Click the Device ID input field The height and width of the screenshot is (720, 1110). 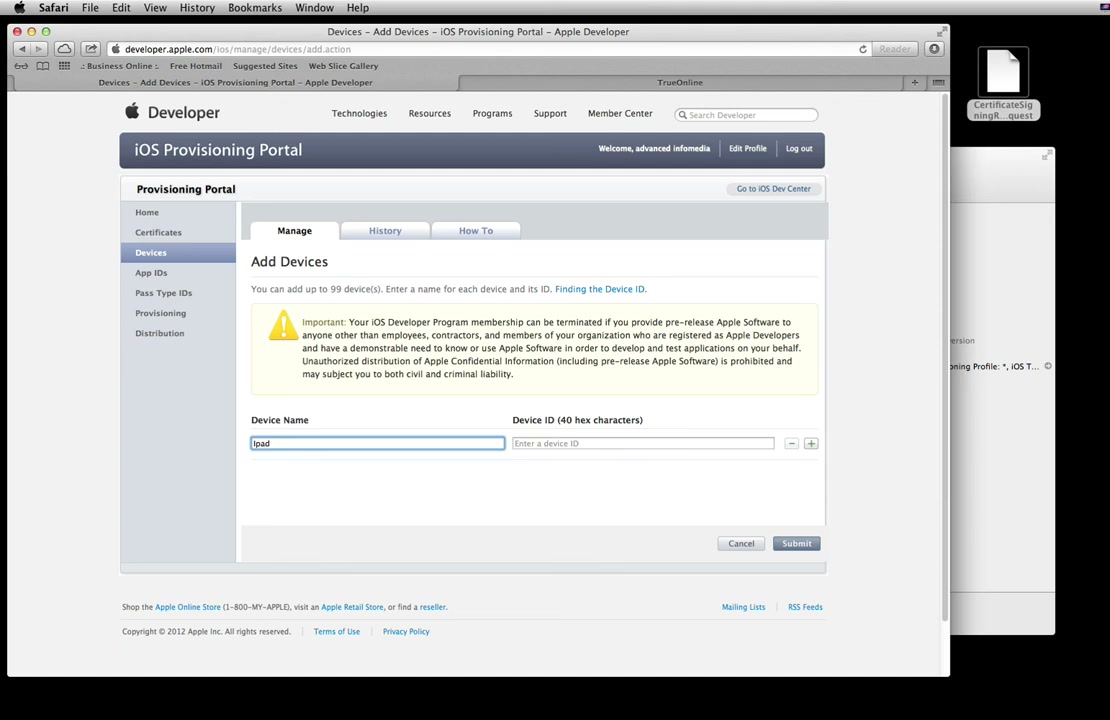[x=643, y=443]
